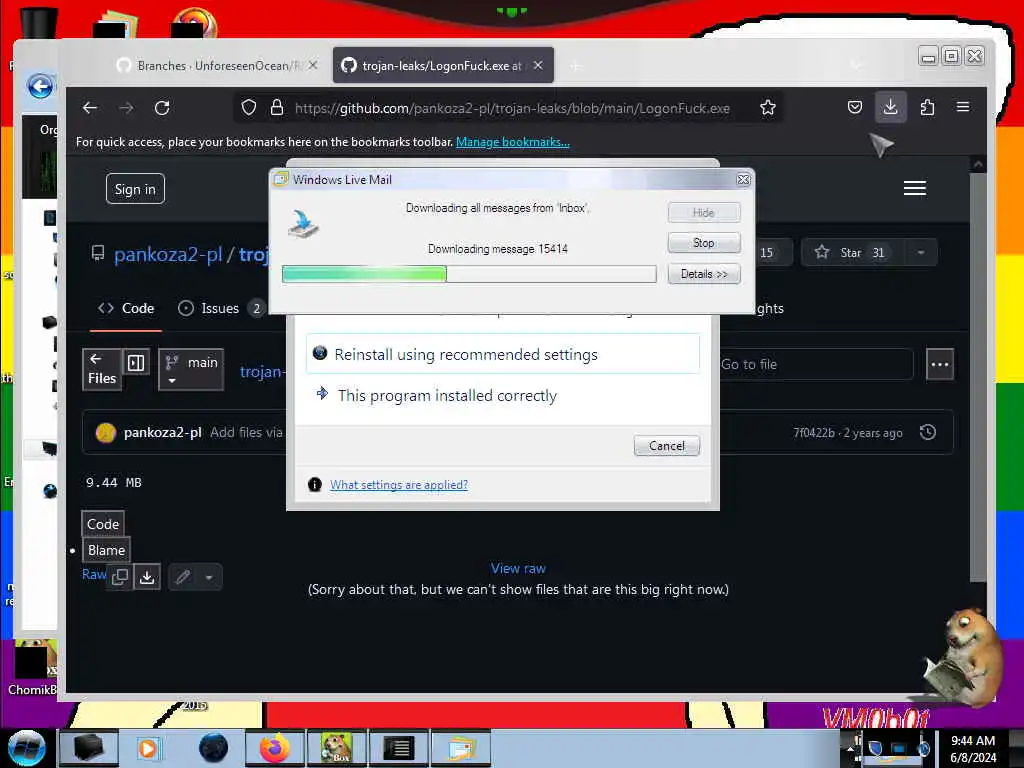This screenshot has height=768, width=1024.
Task: Open a new tab with plus
Action: [575, 65]
